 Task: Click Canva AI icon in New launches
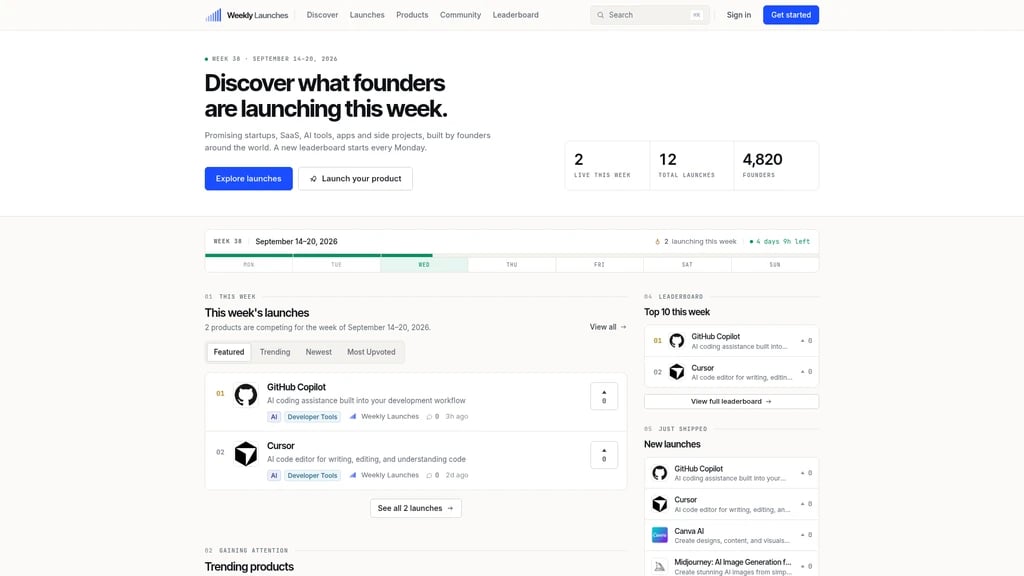pos(660,535)
